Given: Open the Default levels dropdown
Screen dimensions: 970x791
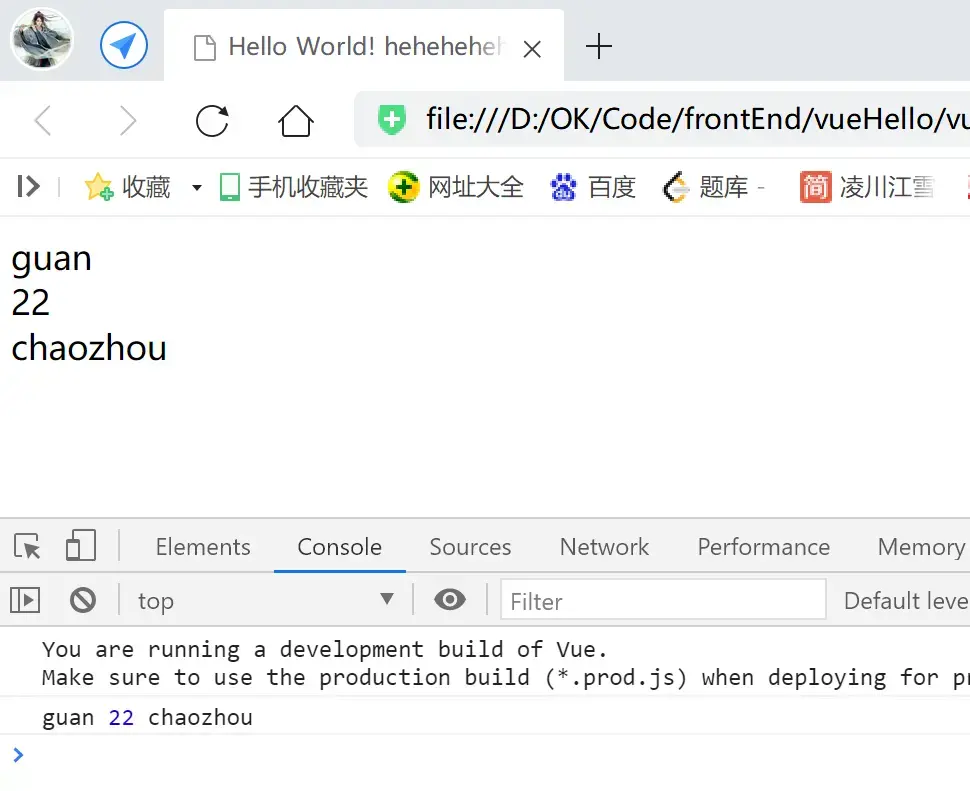Looking at the screenshot, I should pyautogui.click(x=906, y=601).
